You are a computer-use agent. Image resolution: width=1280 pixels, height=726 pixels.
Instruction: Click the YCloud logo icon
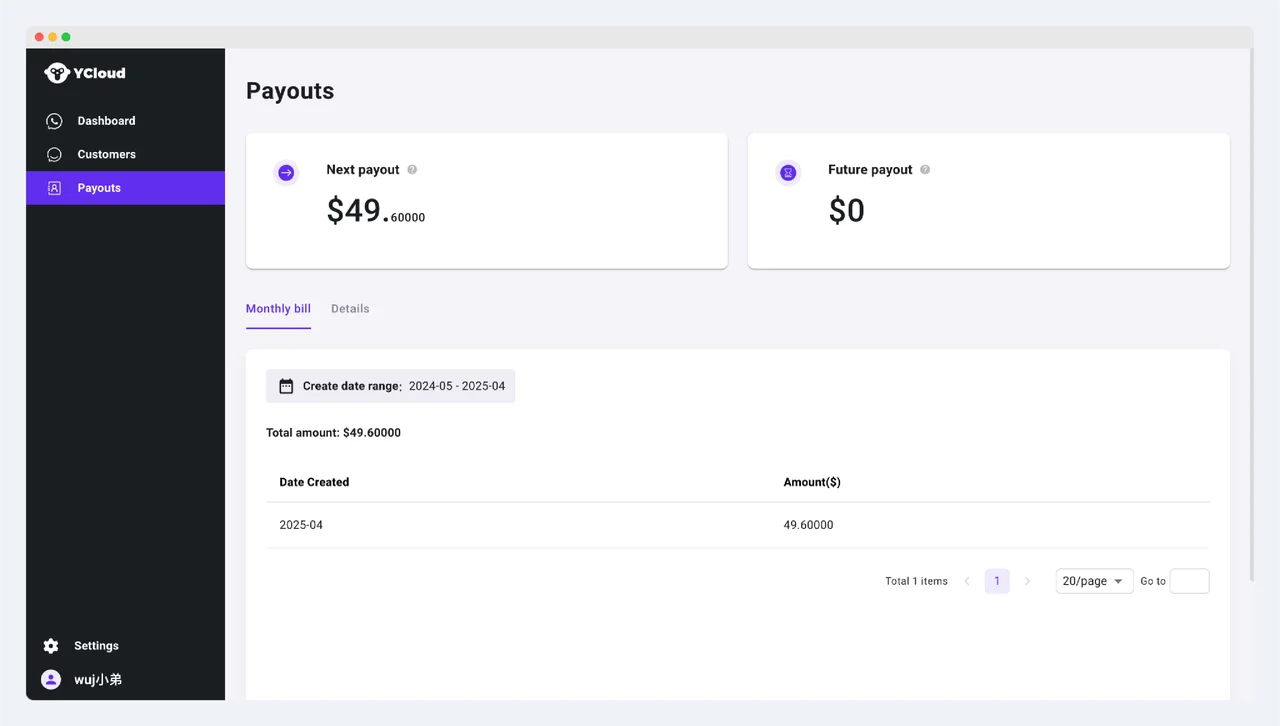point(56,73)
